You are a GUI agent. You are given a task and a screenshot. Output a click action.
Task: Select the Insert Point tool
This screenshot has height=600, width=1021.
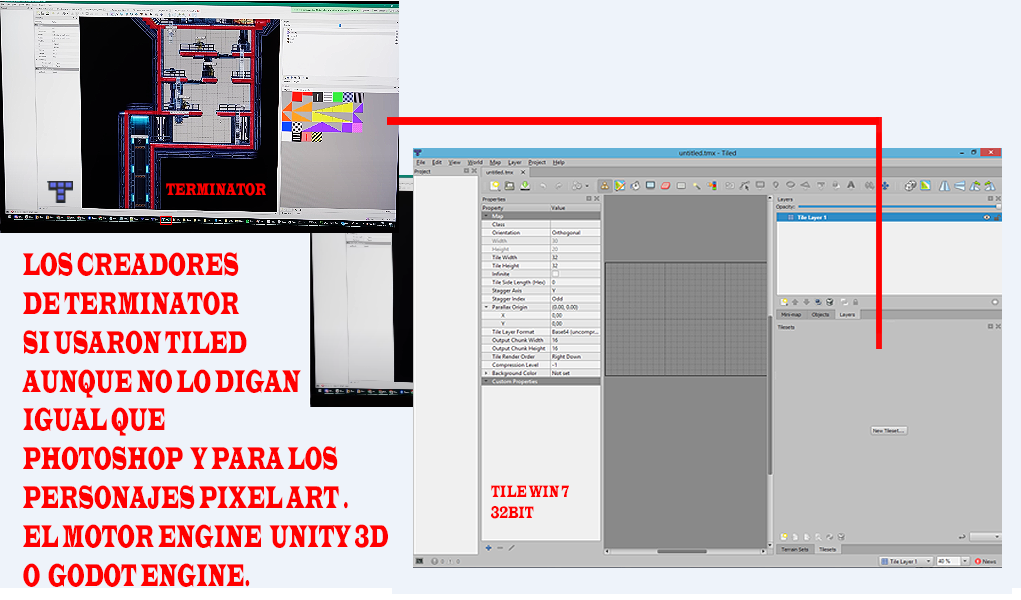tap(776, 185)
